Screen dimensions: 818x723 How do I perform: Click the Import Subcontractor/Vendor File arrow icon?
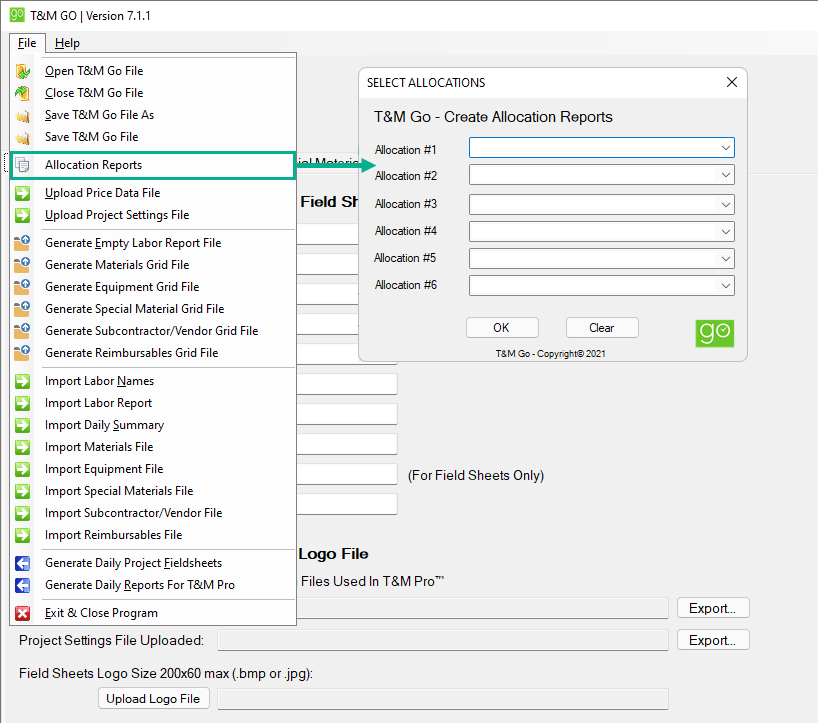pyautogui.click(x=22, y=513)
